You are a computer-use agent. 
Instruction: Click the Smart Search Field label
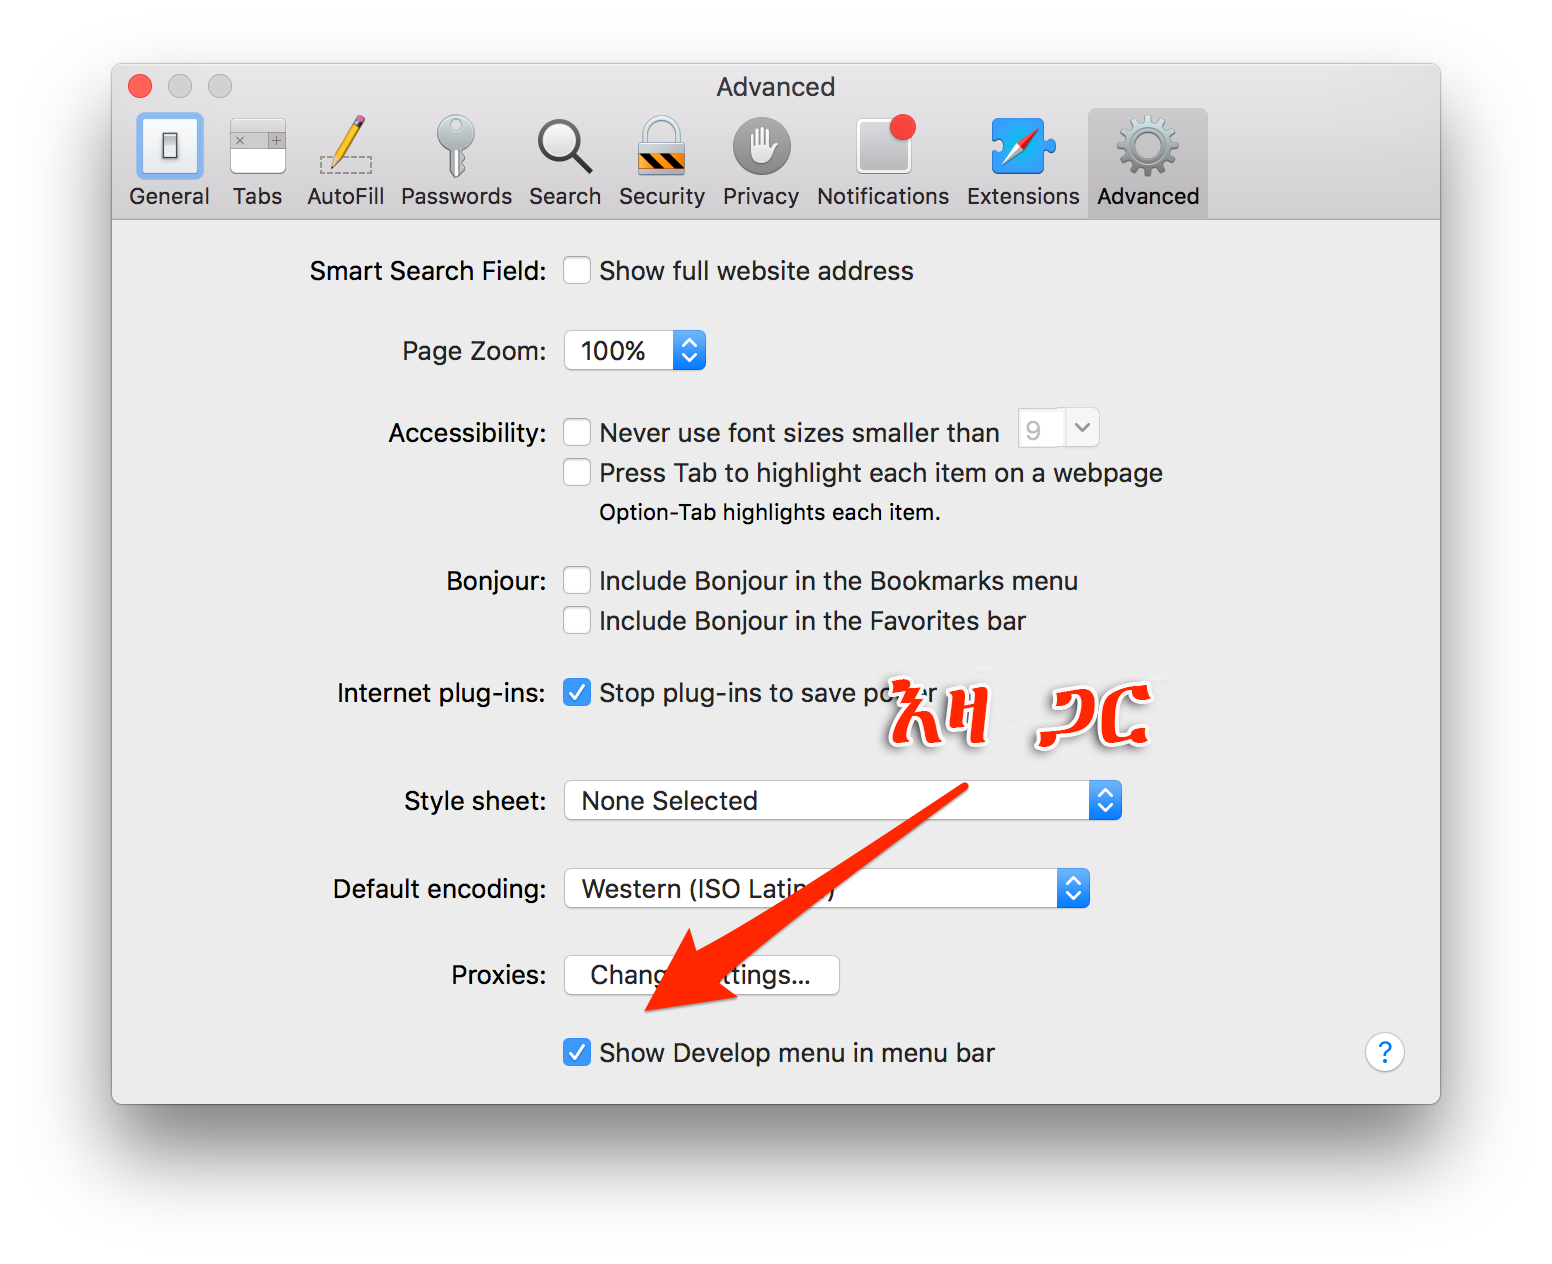[x=428, y=271]
